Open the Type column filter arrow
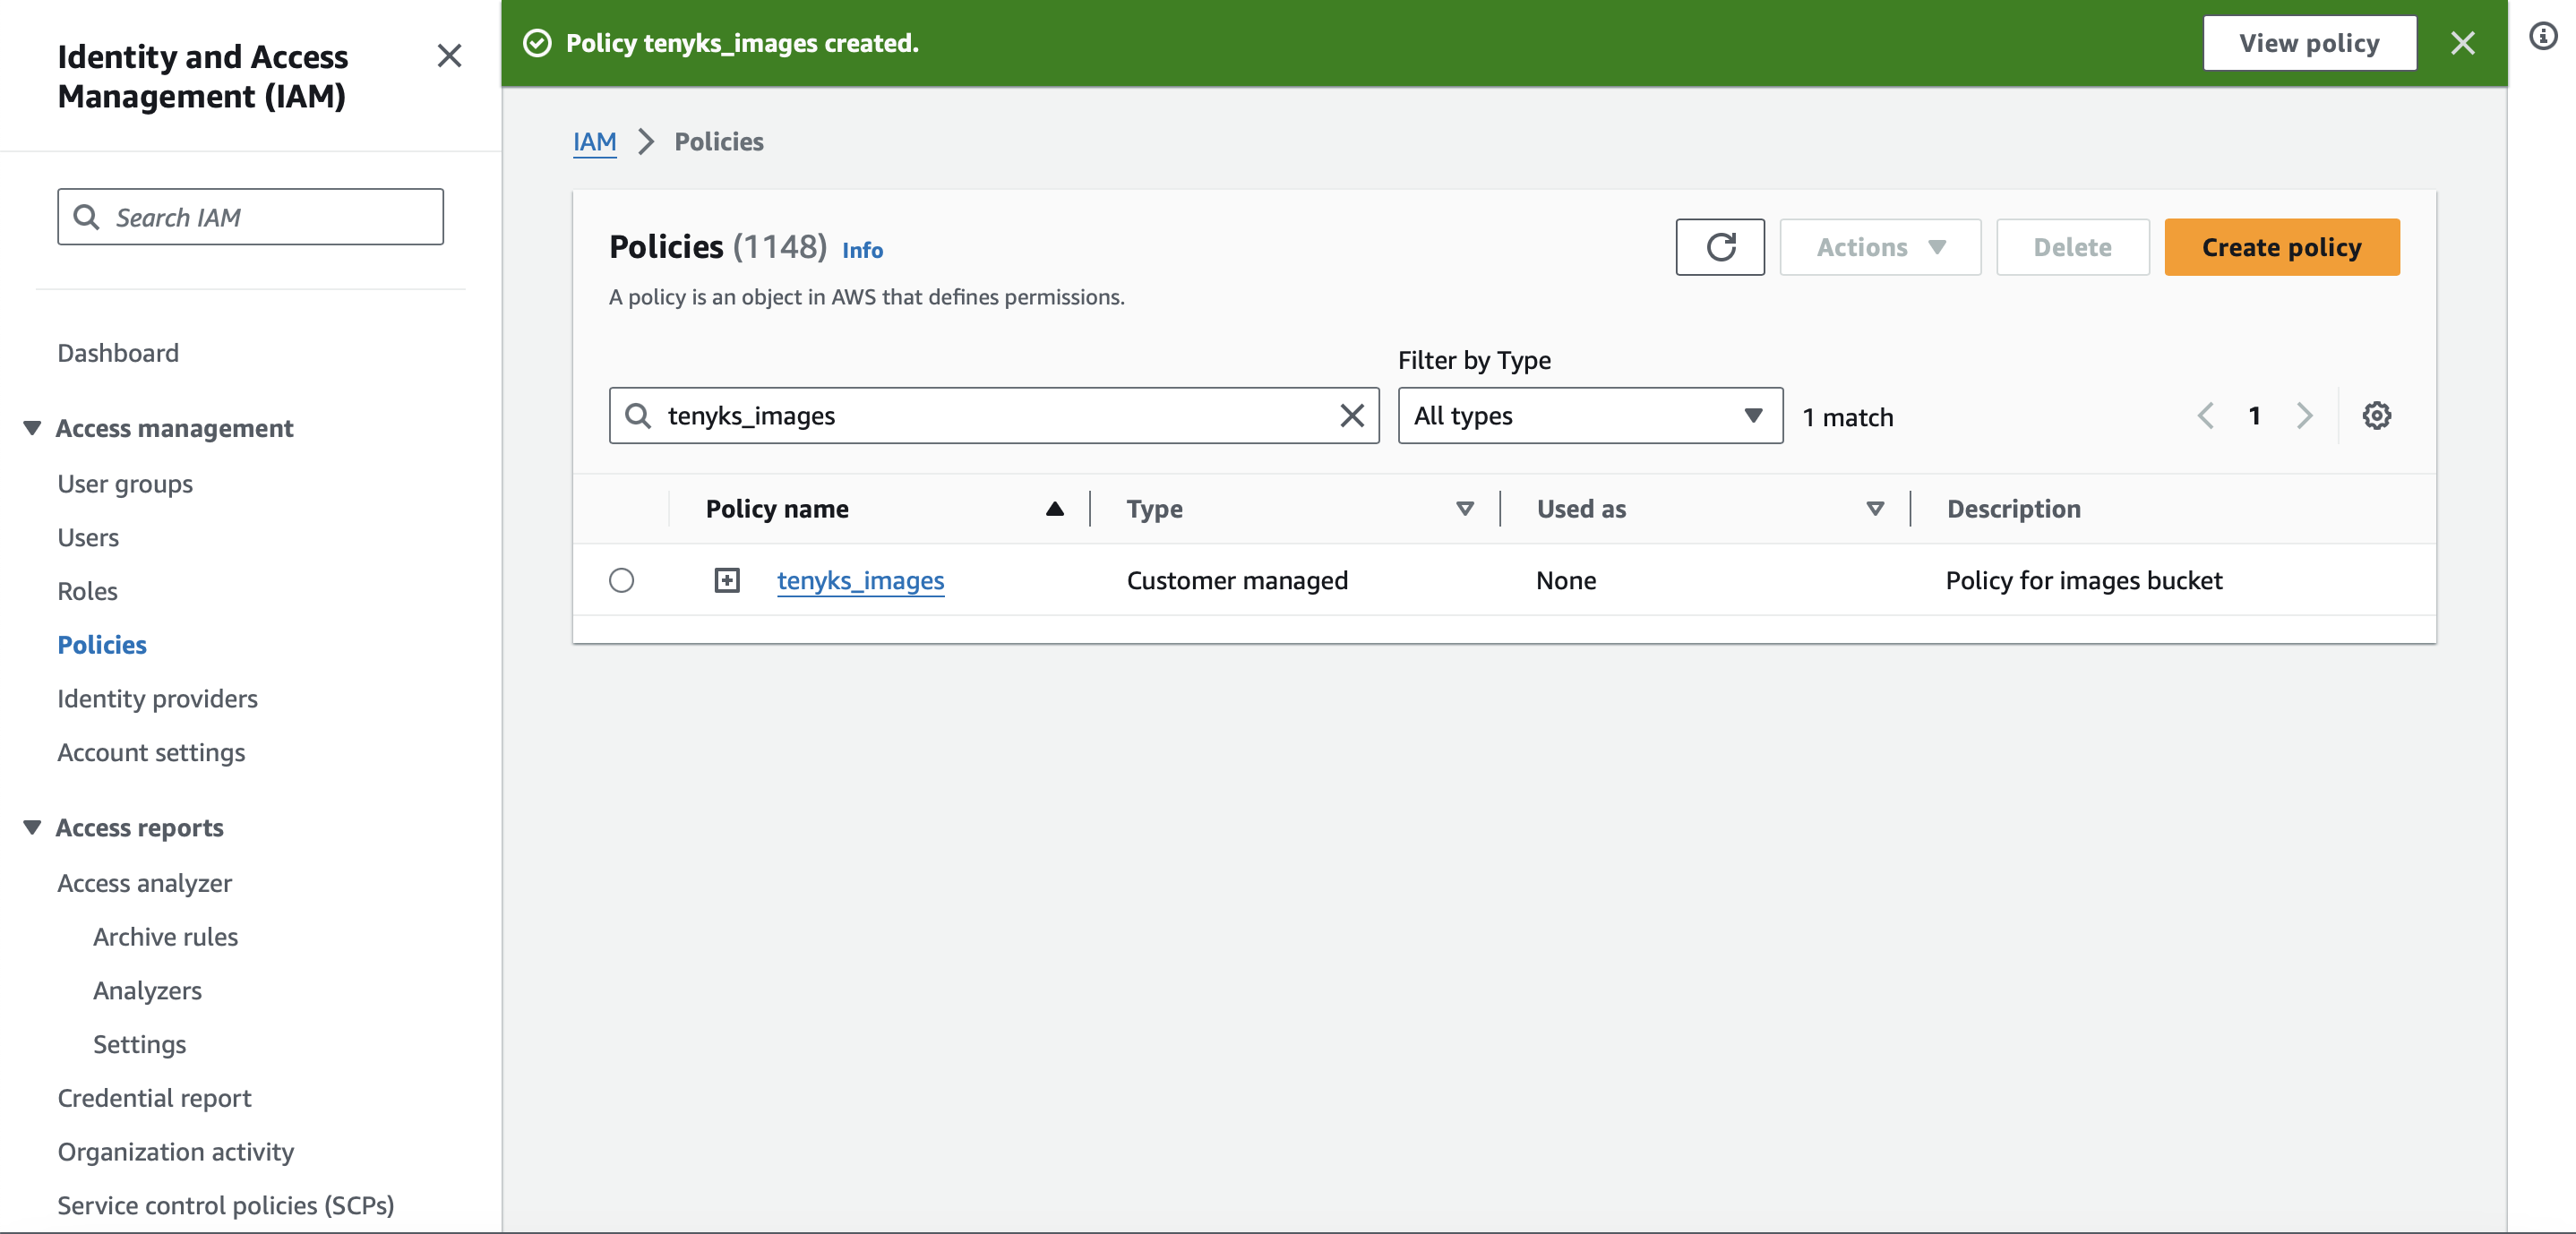Viewport: 2576px width, 1234px height. point(1464,509)
